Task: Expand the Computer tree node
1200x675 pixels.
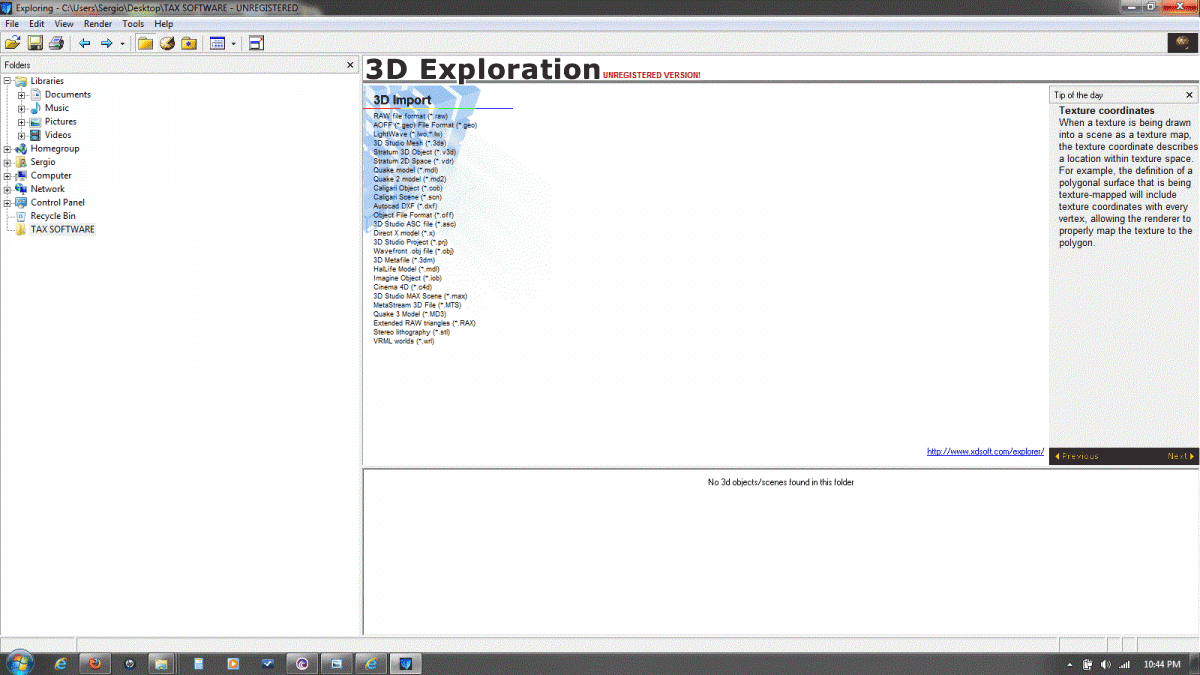Action: point(7,176)
